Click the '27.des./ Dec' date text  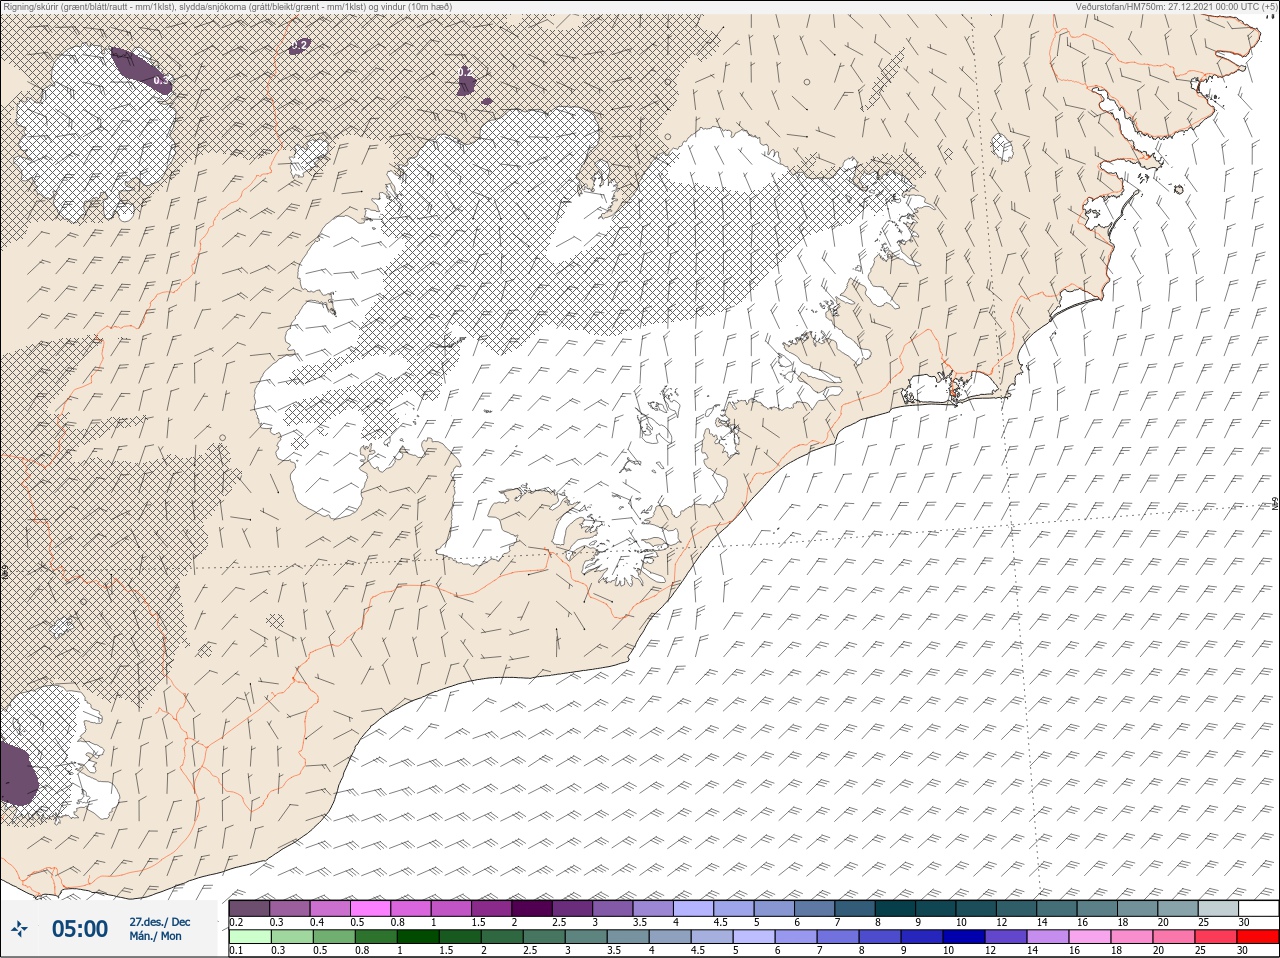click(x=159, y=921)
